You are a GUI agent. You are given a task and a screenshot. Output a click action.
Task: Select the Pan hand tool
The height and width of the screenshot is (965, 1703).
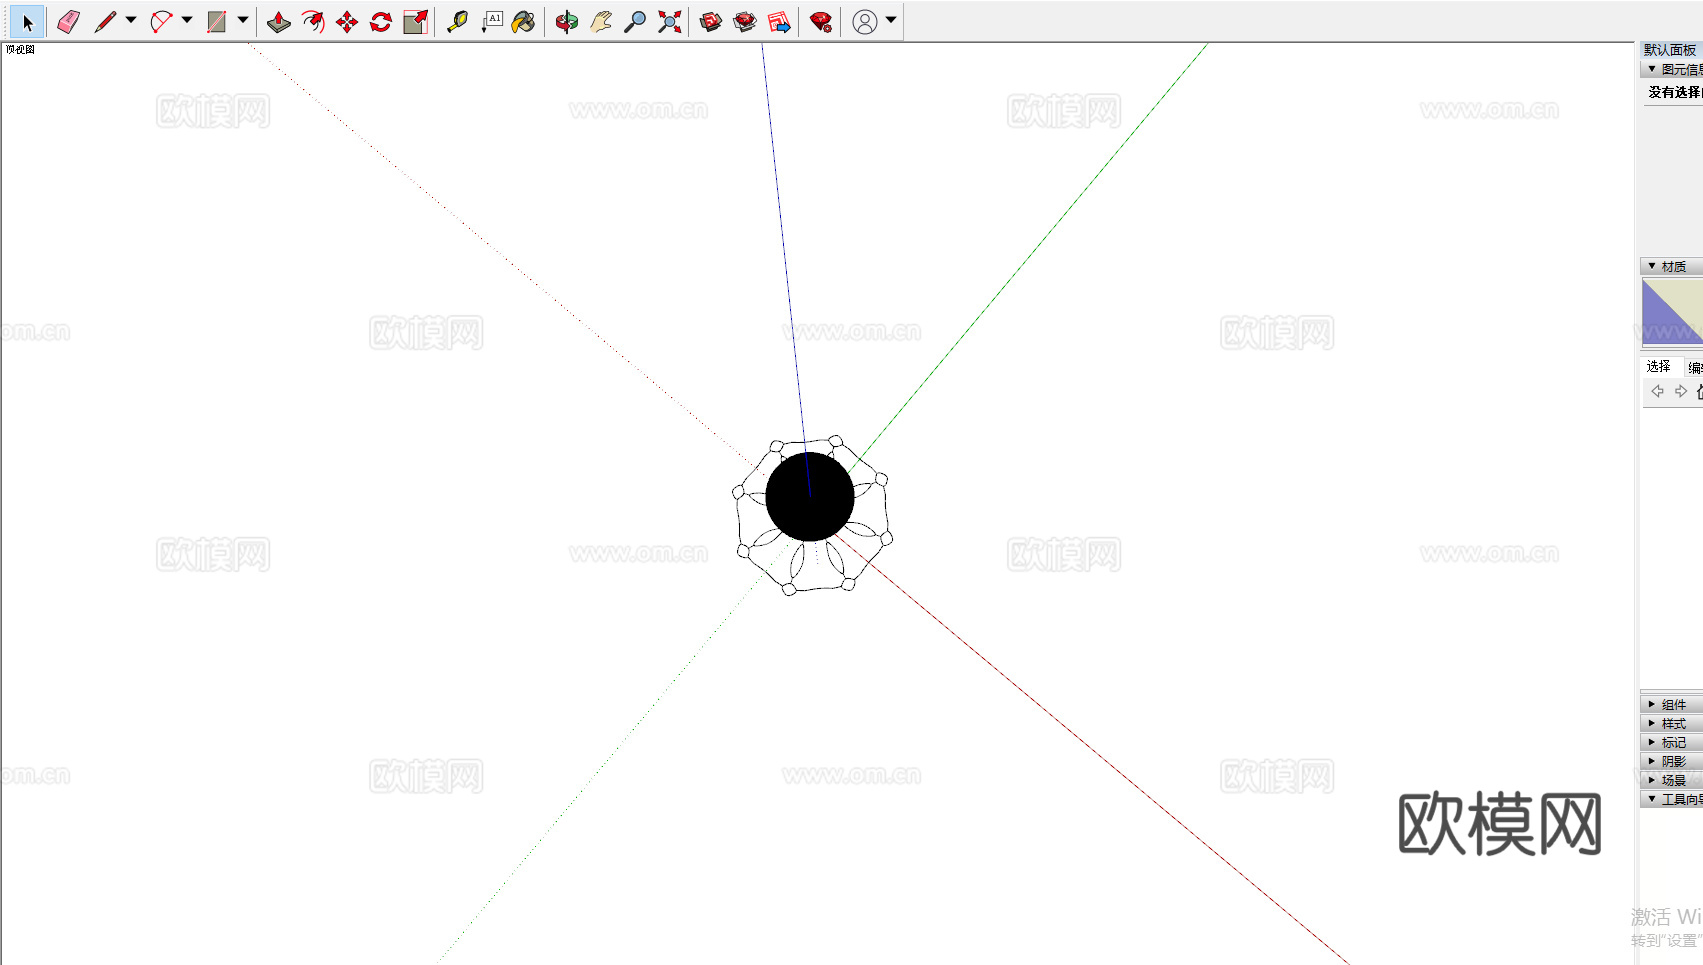tap(601, 22)
